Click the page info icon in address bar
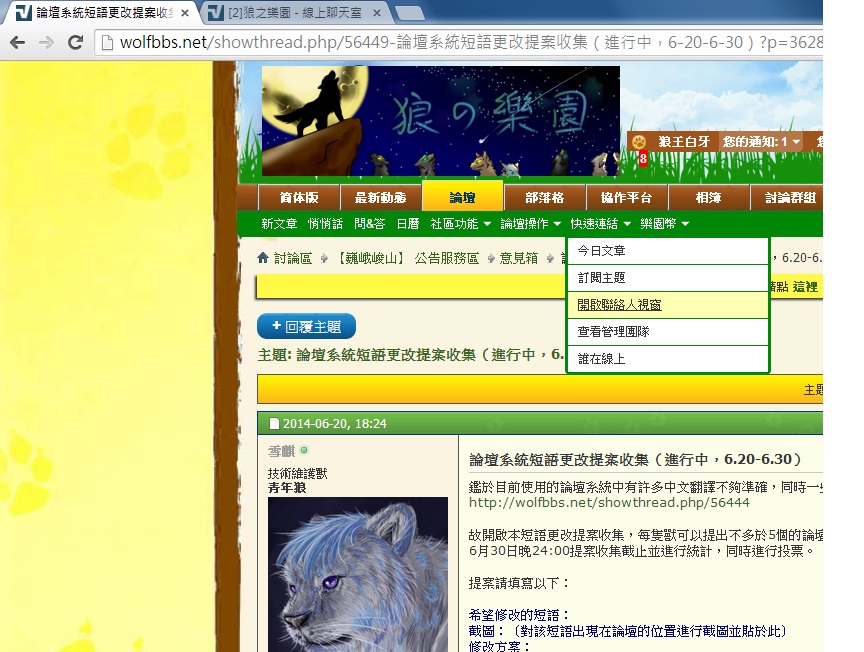The height and width of the screenshot is (652, 864). pos(107,42)
